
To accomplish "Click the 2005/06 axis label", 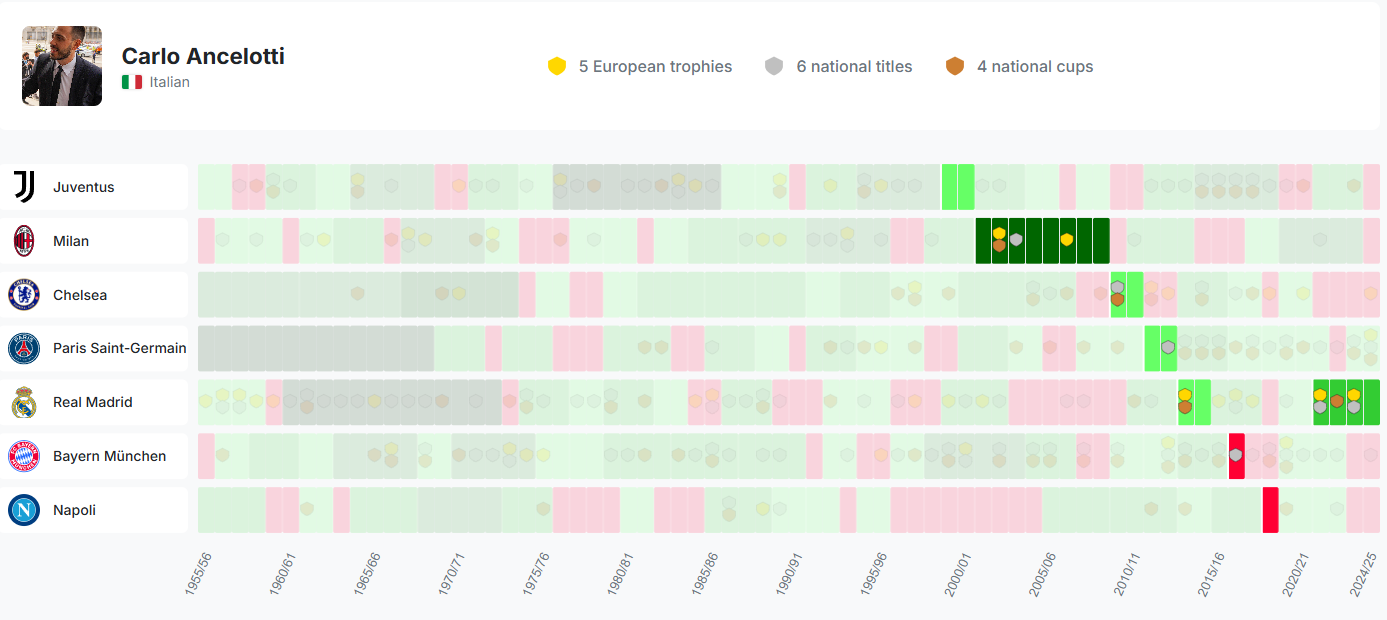I will coord(1043,574).
